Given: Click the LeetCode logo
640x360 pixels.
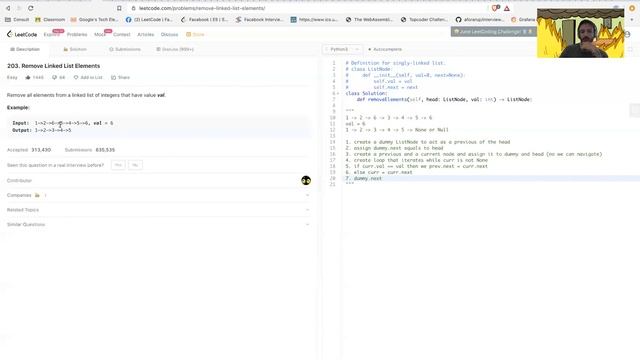Looking at the screenshot, I should point(22,34).
